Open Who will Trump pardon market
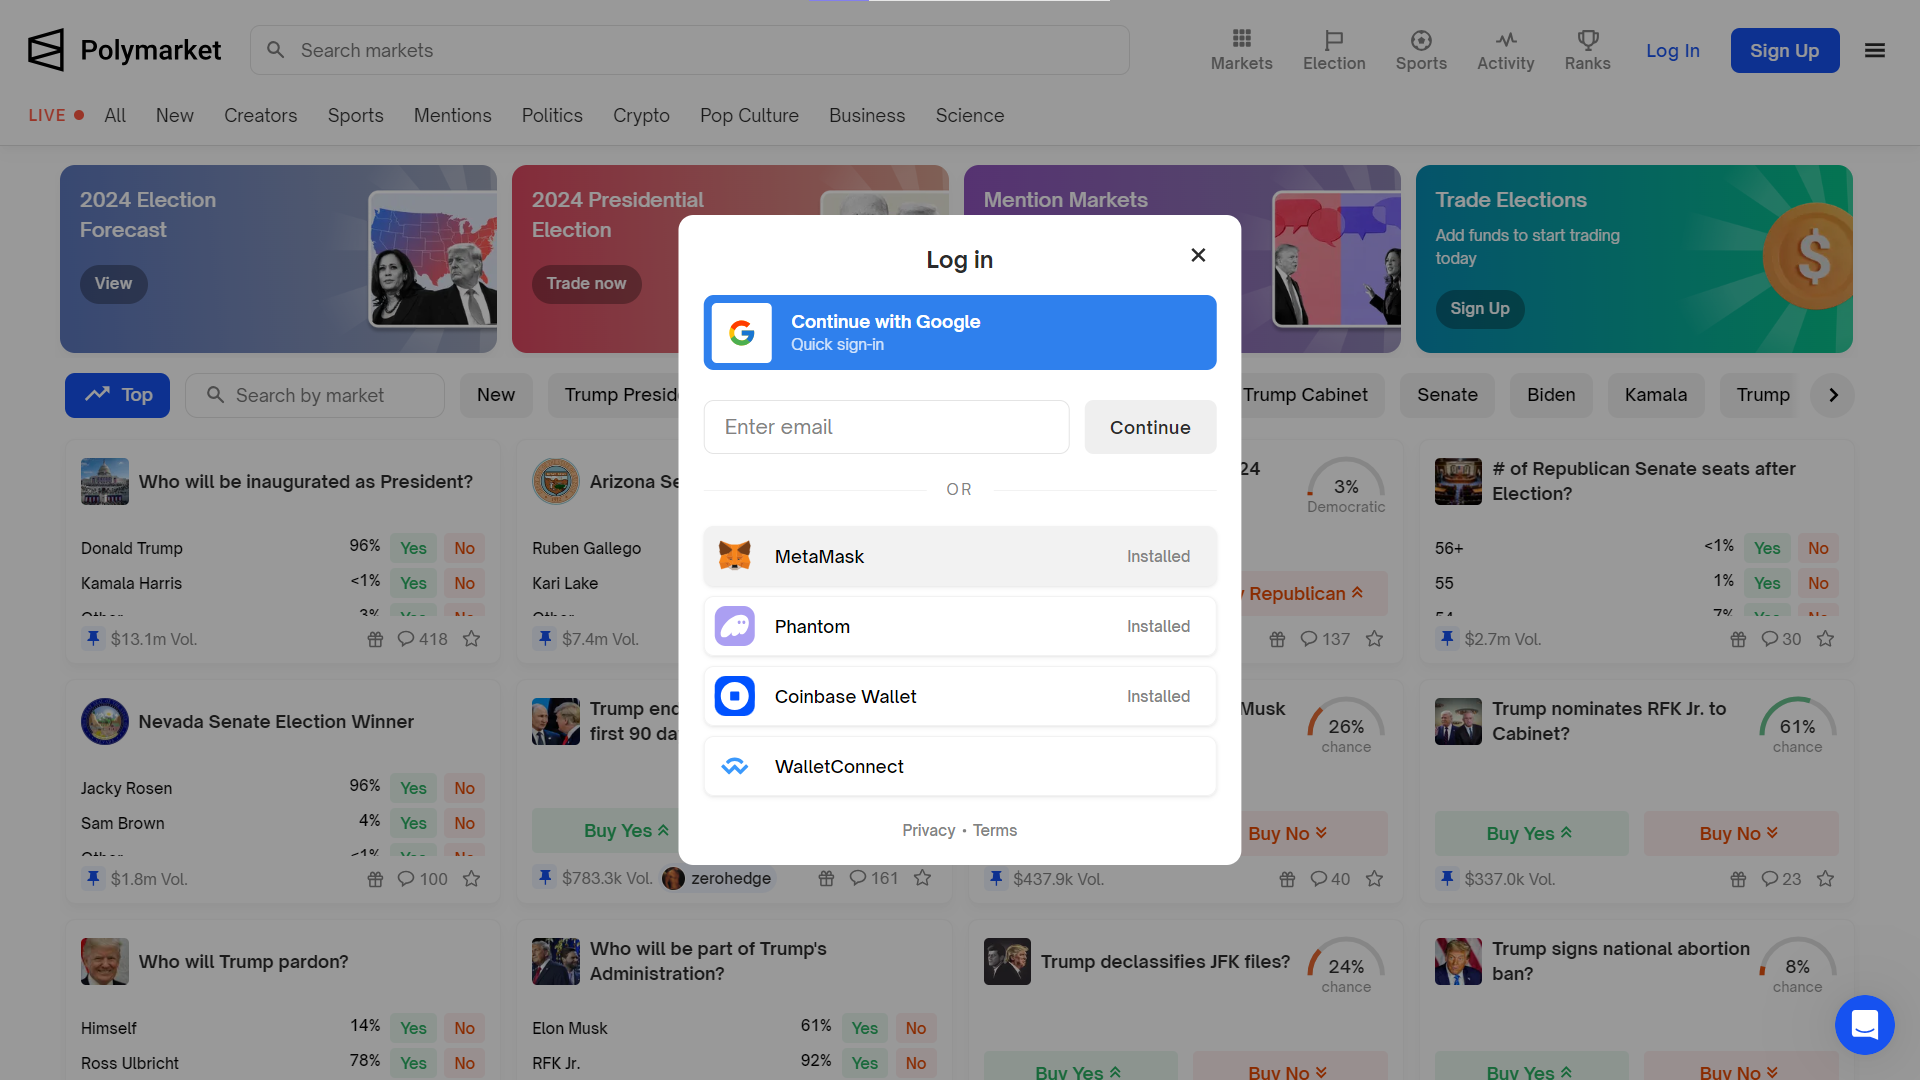 (243, 961)
